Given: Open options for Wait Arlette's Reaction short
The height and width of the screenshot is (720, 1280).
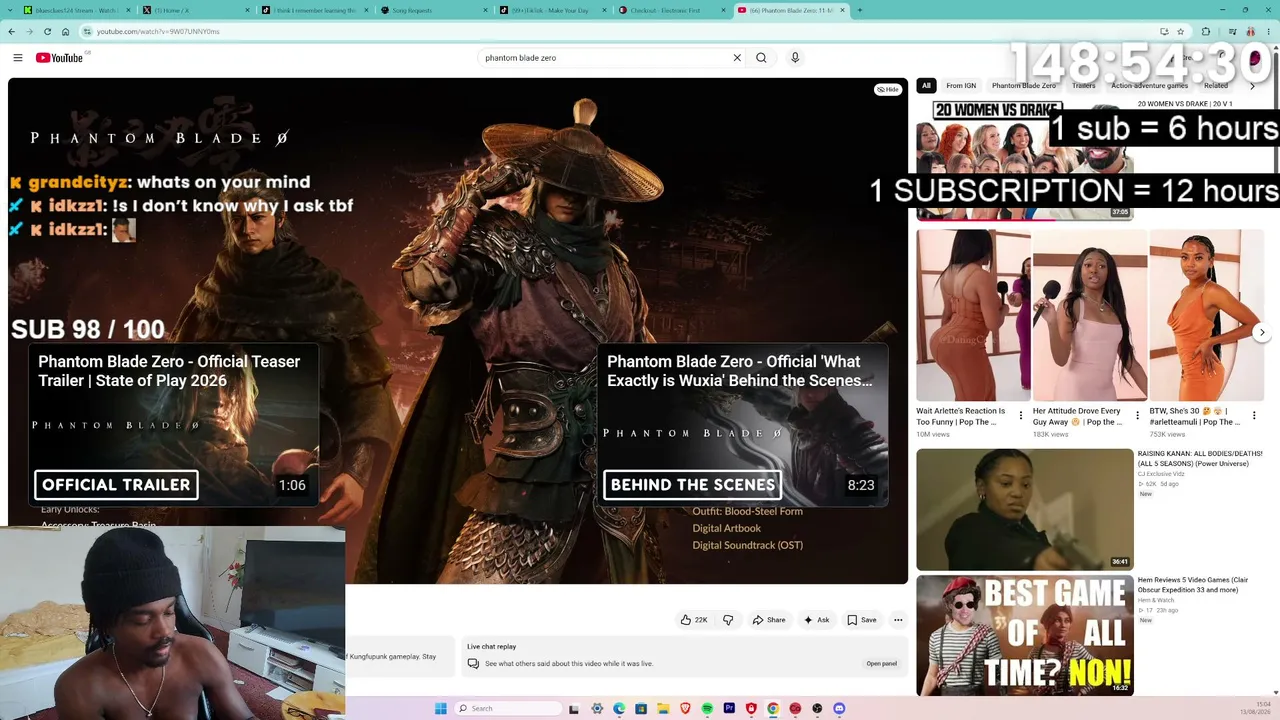Looking at the screenshot, I should [1020, 415].
